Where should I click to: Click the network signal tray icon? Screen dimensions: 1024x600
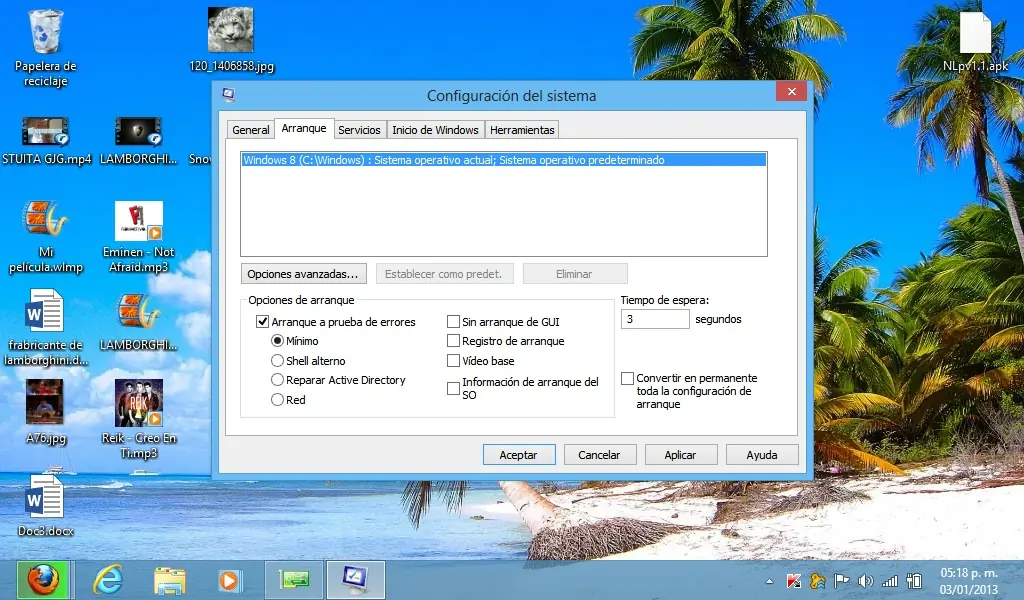pyautogui.click(x=889, y=581)
